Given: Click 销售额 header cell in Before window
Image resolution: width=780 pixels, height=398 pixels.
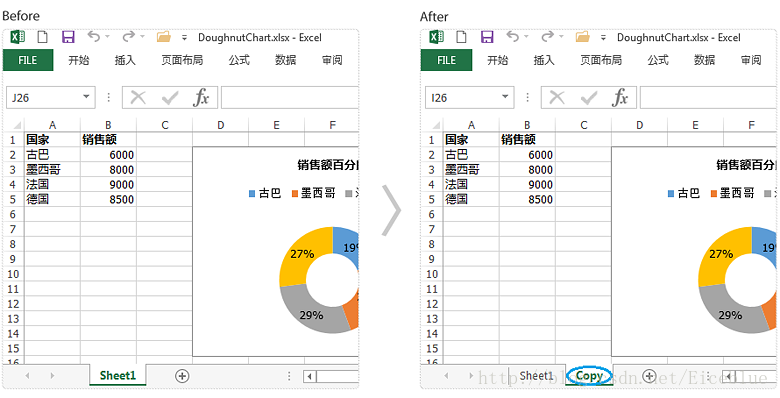Looking at the screenshot, I should click(x=108, y=140).
